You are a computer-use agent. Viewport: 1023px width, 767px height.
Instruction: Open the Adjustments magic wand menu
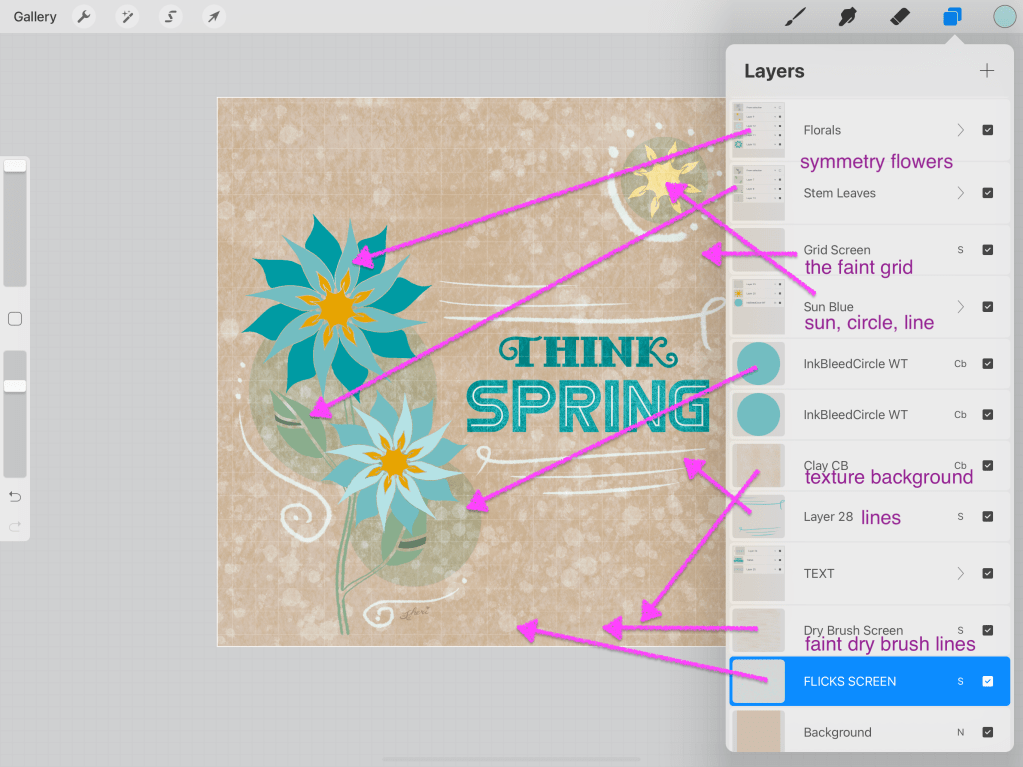(x=127, y=17)
